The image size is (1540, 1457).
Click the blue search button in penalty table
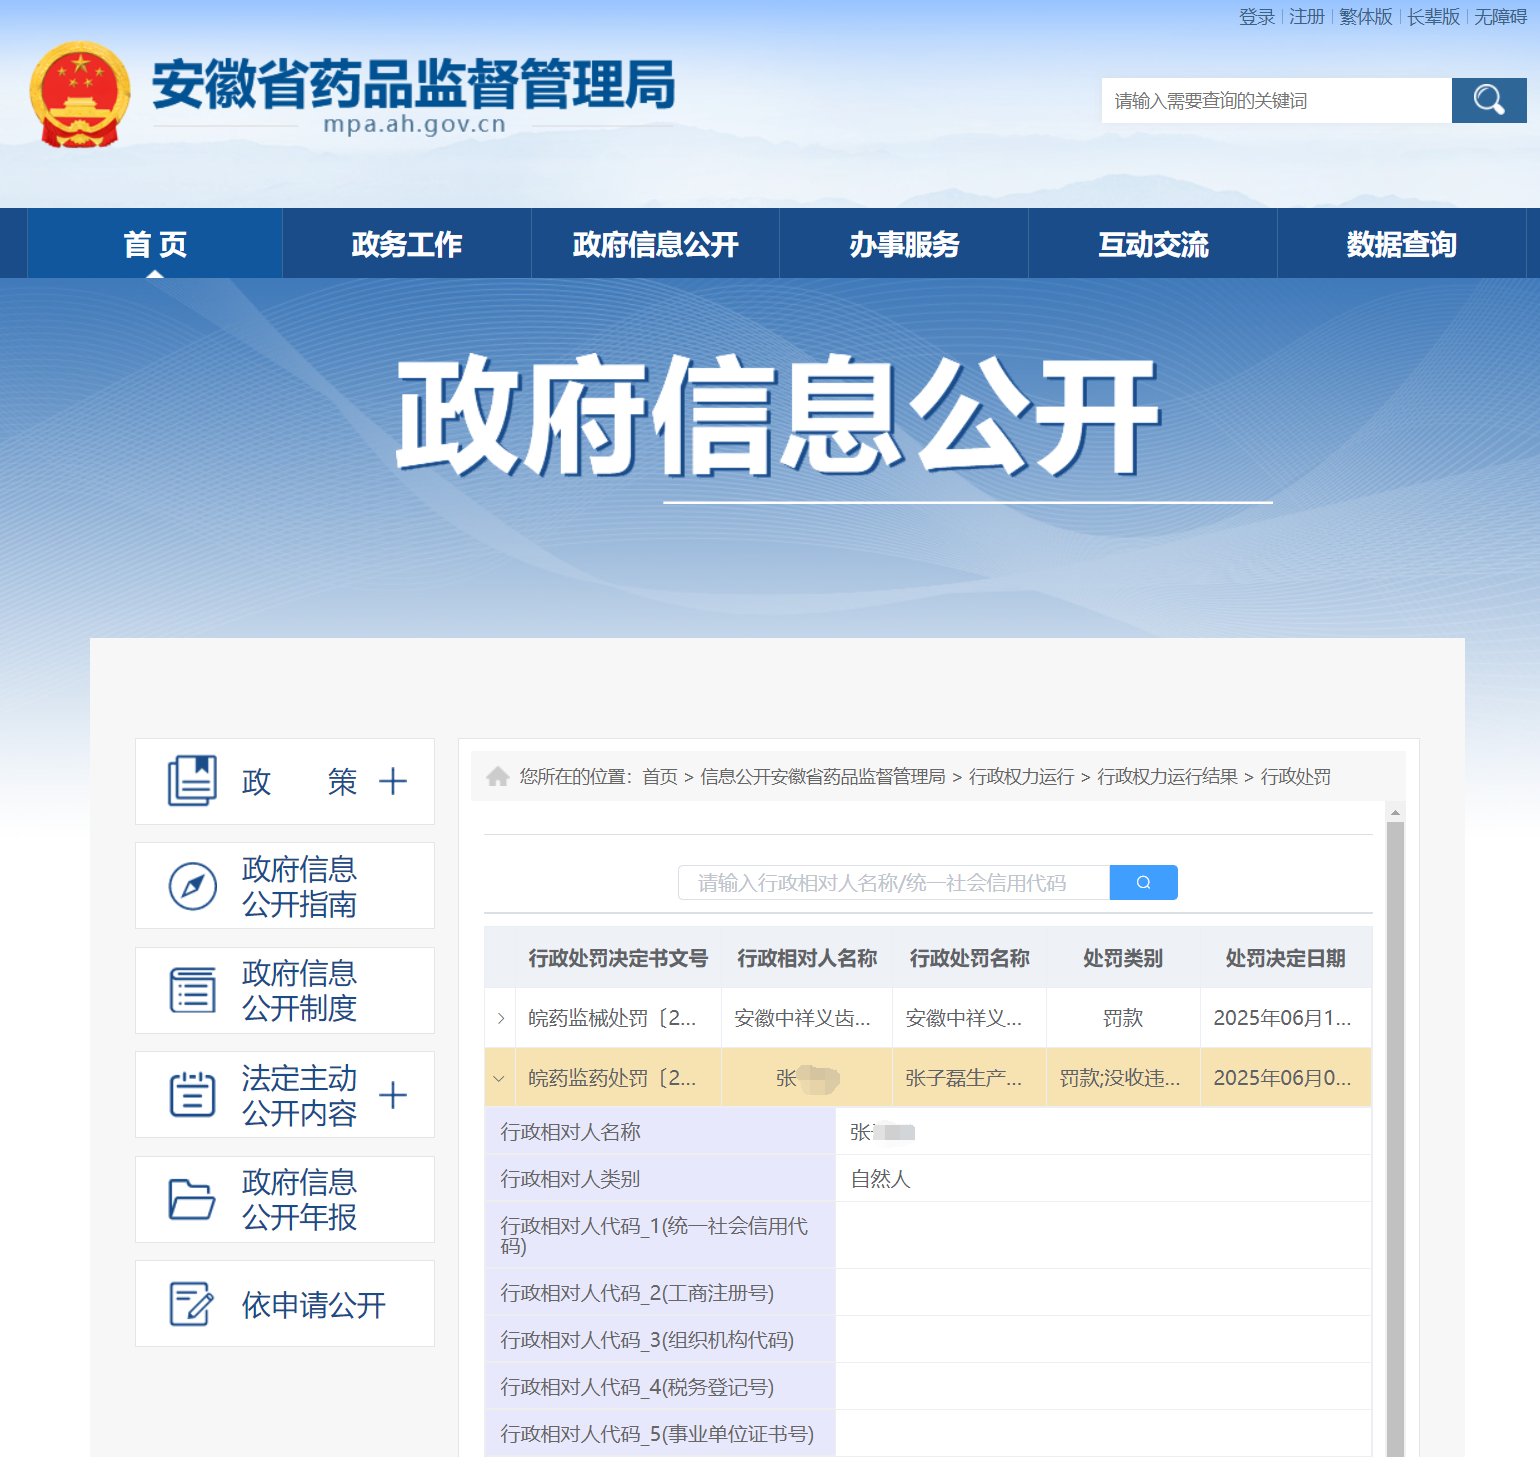1144,882
